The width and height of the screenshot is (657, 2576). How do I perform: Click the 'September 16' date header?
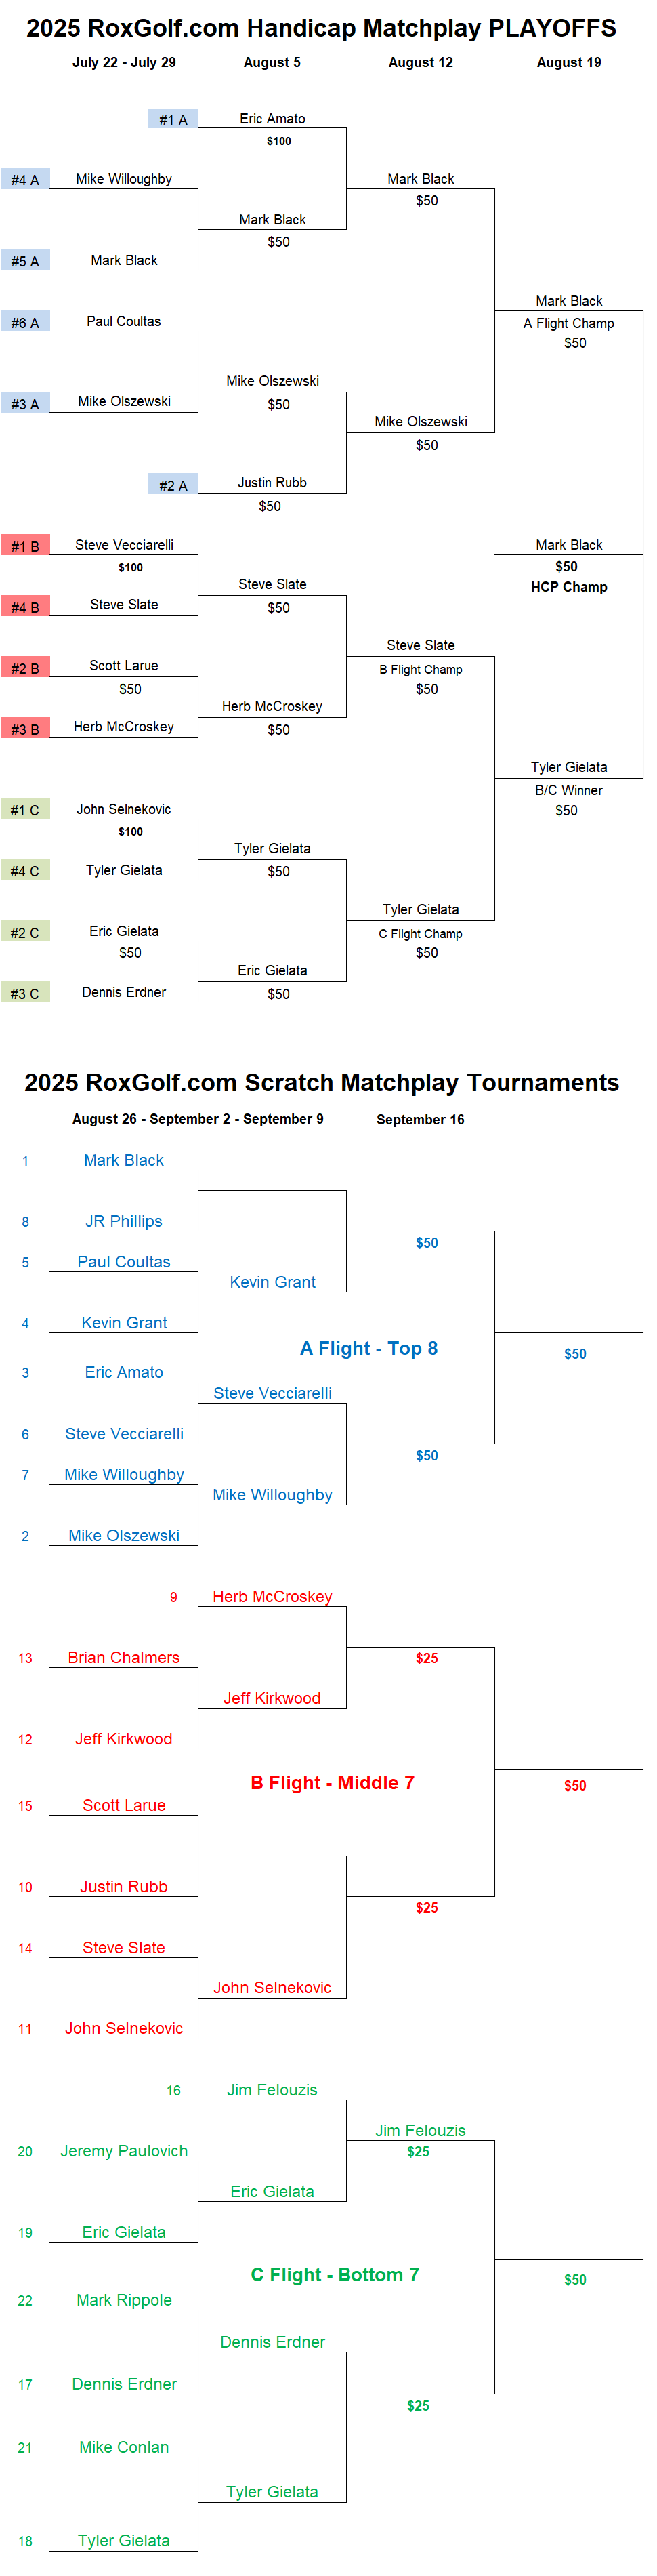pyautogui.click(x=420, y=1119)
